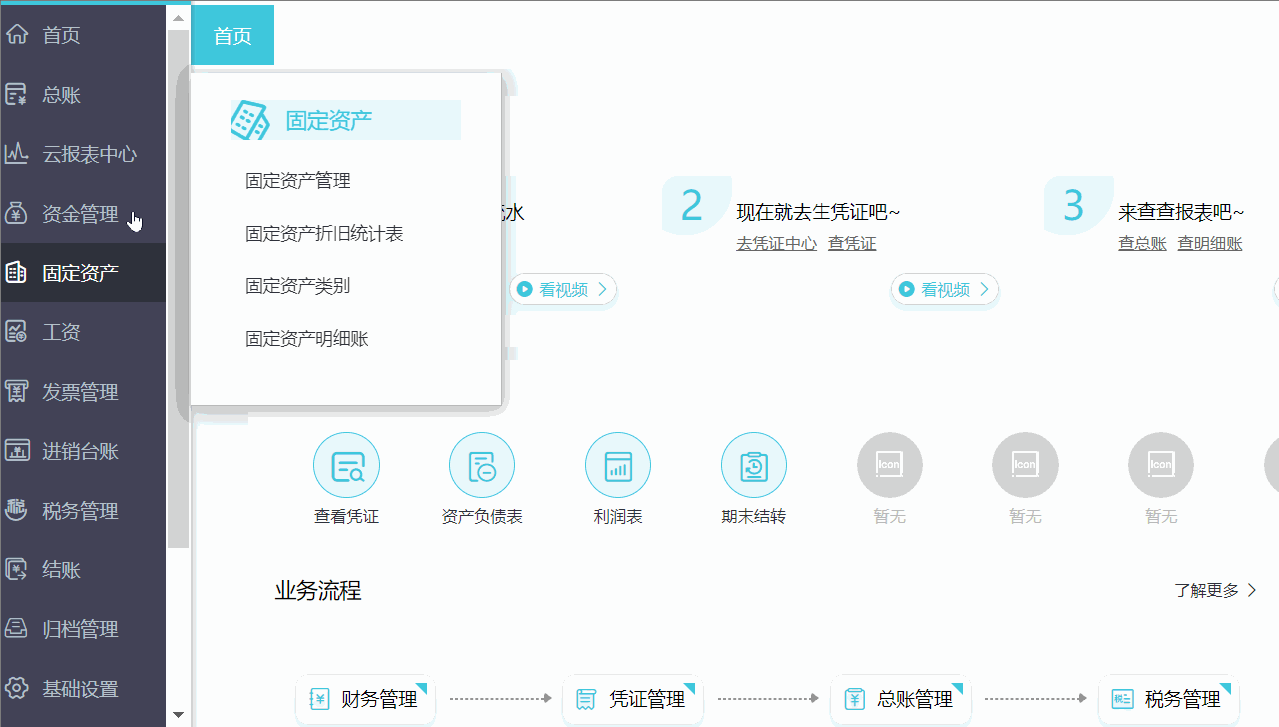Click the 发票管理 label in the sidebar
The width and height of the screenshot is (1279, 727).
click(x=80, y=392)
